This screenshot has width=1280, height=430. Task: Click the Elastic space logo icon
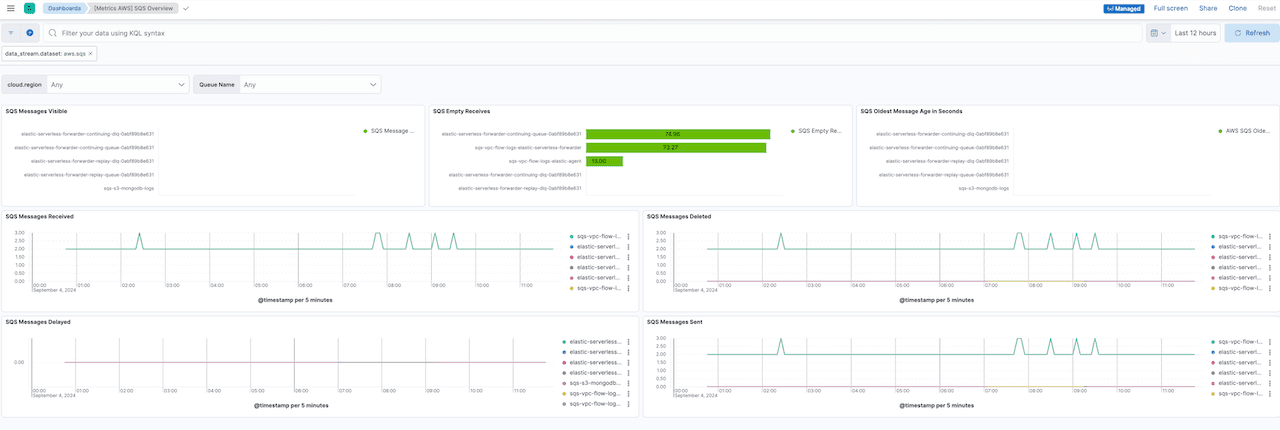click(30, 8)
